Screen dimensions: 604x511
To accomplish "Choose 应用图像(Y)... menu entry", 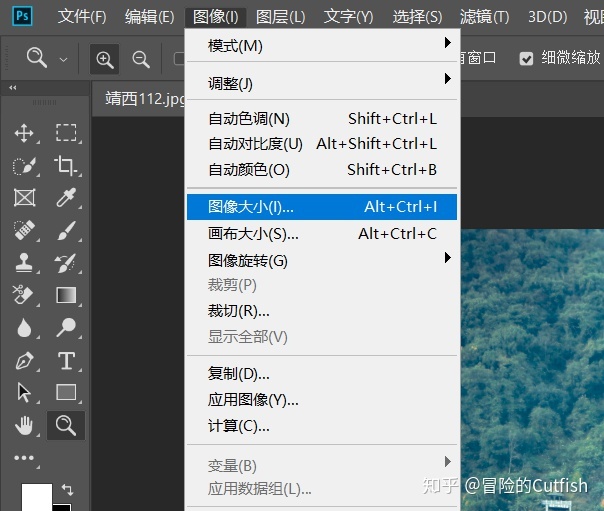I will (x=322, y=400).
